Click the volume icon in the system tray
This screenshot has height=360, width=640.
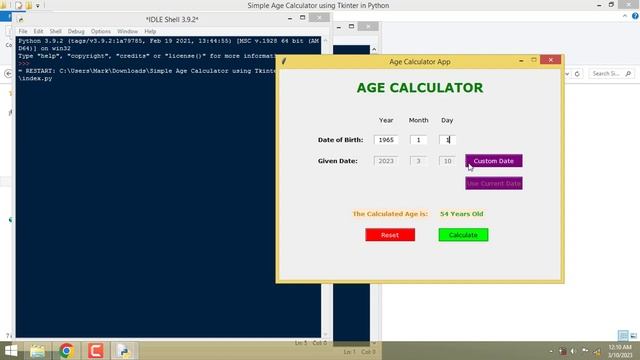tap(573, 351)
